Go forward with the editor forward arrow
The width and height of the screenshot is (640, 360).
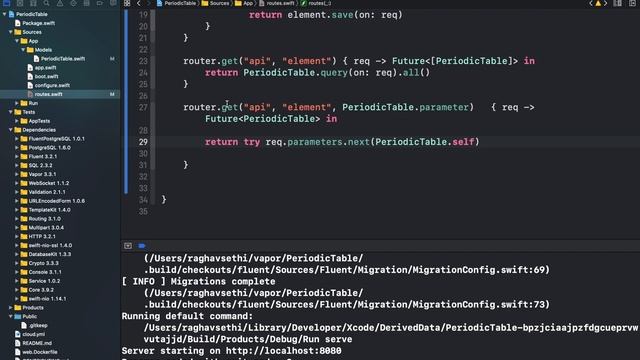(148, 3)
